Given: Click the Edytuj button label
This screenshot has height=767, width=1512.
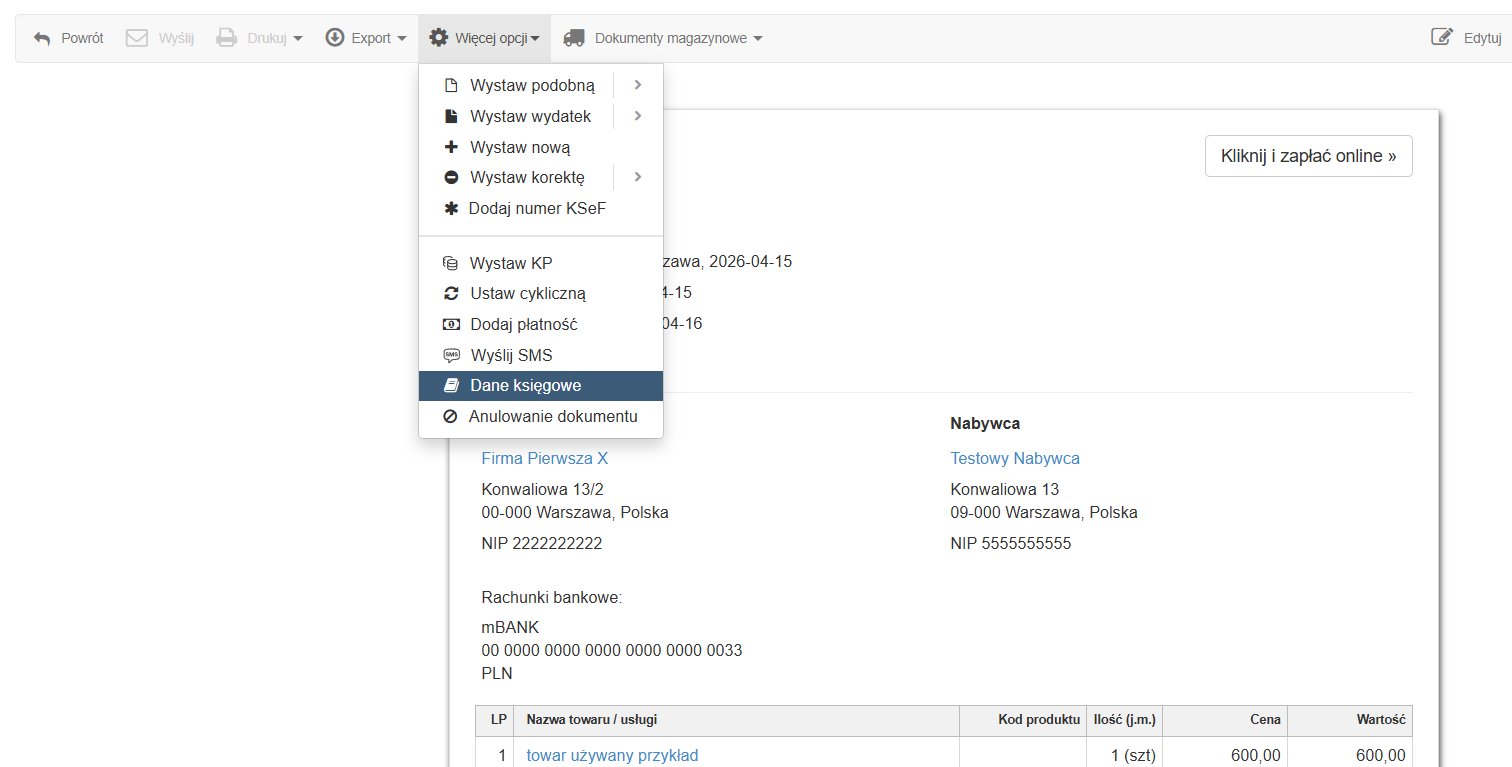Looking at the screenshot, I should 1483,39.
